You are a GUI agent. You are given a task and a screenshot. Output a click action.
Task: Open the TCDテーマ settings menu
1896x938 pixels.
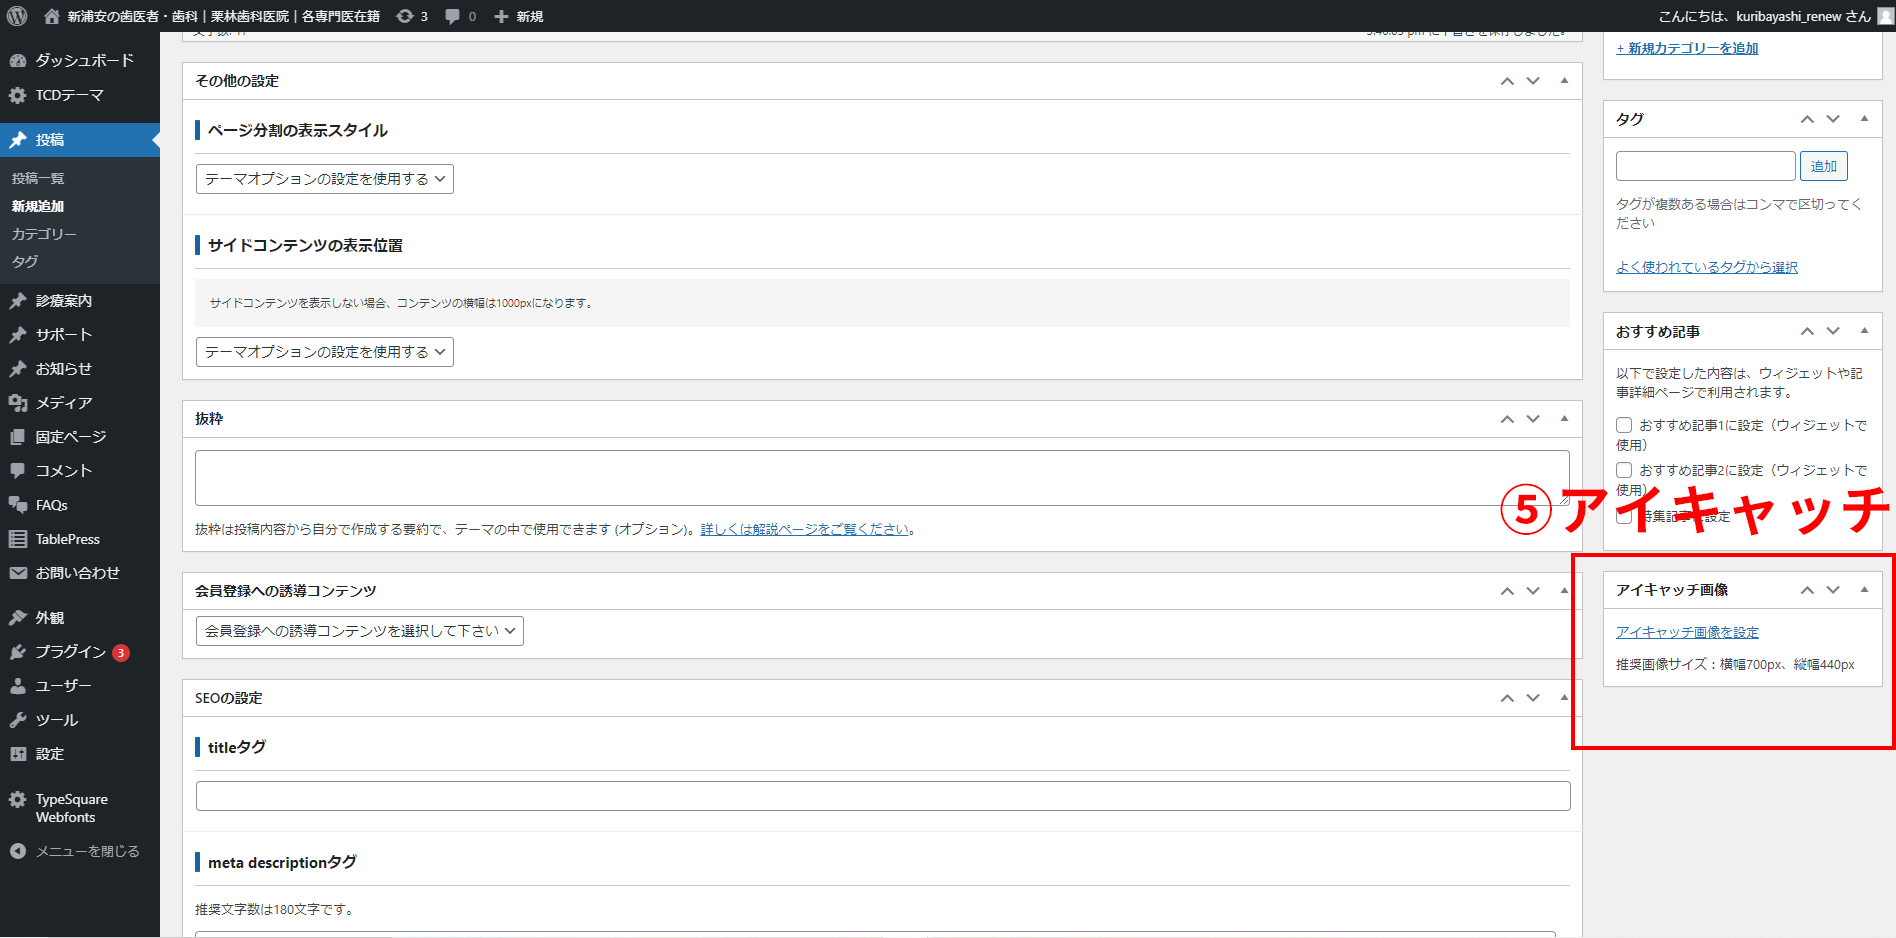[69, 95]
